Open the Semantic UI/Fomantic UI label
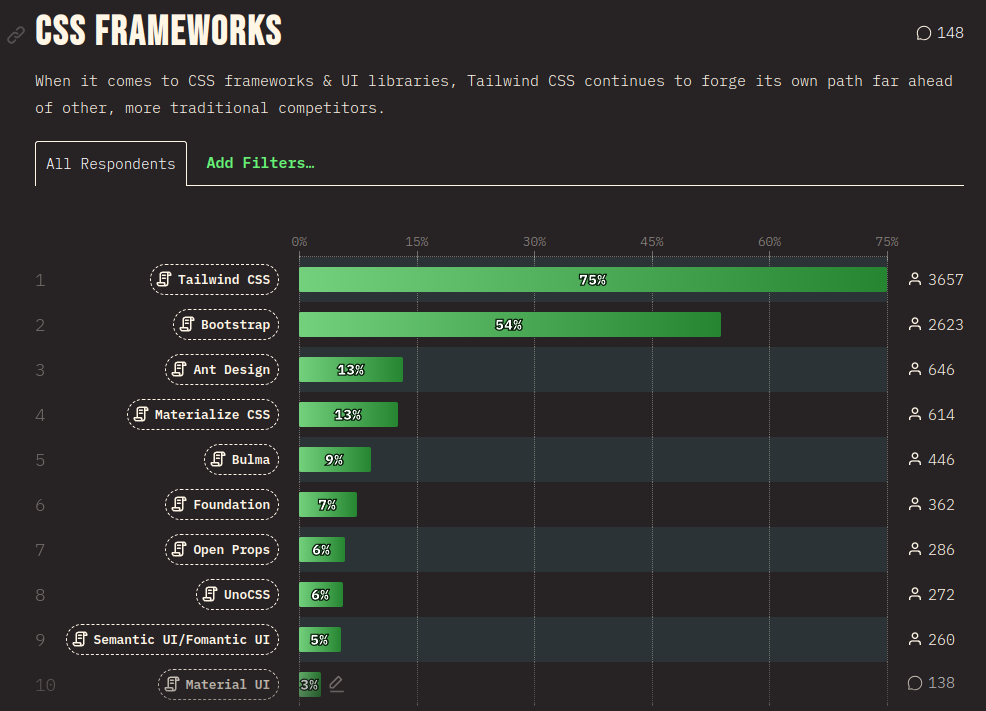This screenshot has height=711, width=986. pyautogui.click(x=172, y=640)
